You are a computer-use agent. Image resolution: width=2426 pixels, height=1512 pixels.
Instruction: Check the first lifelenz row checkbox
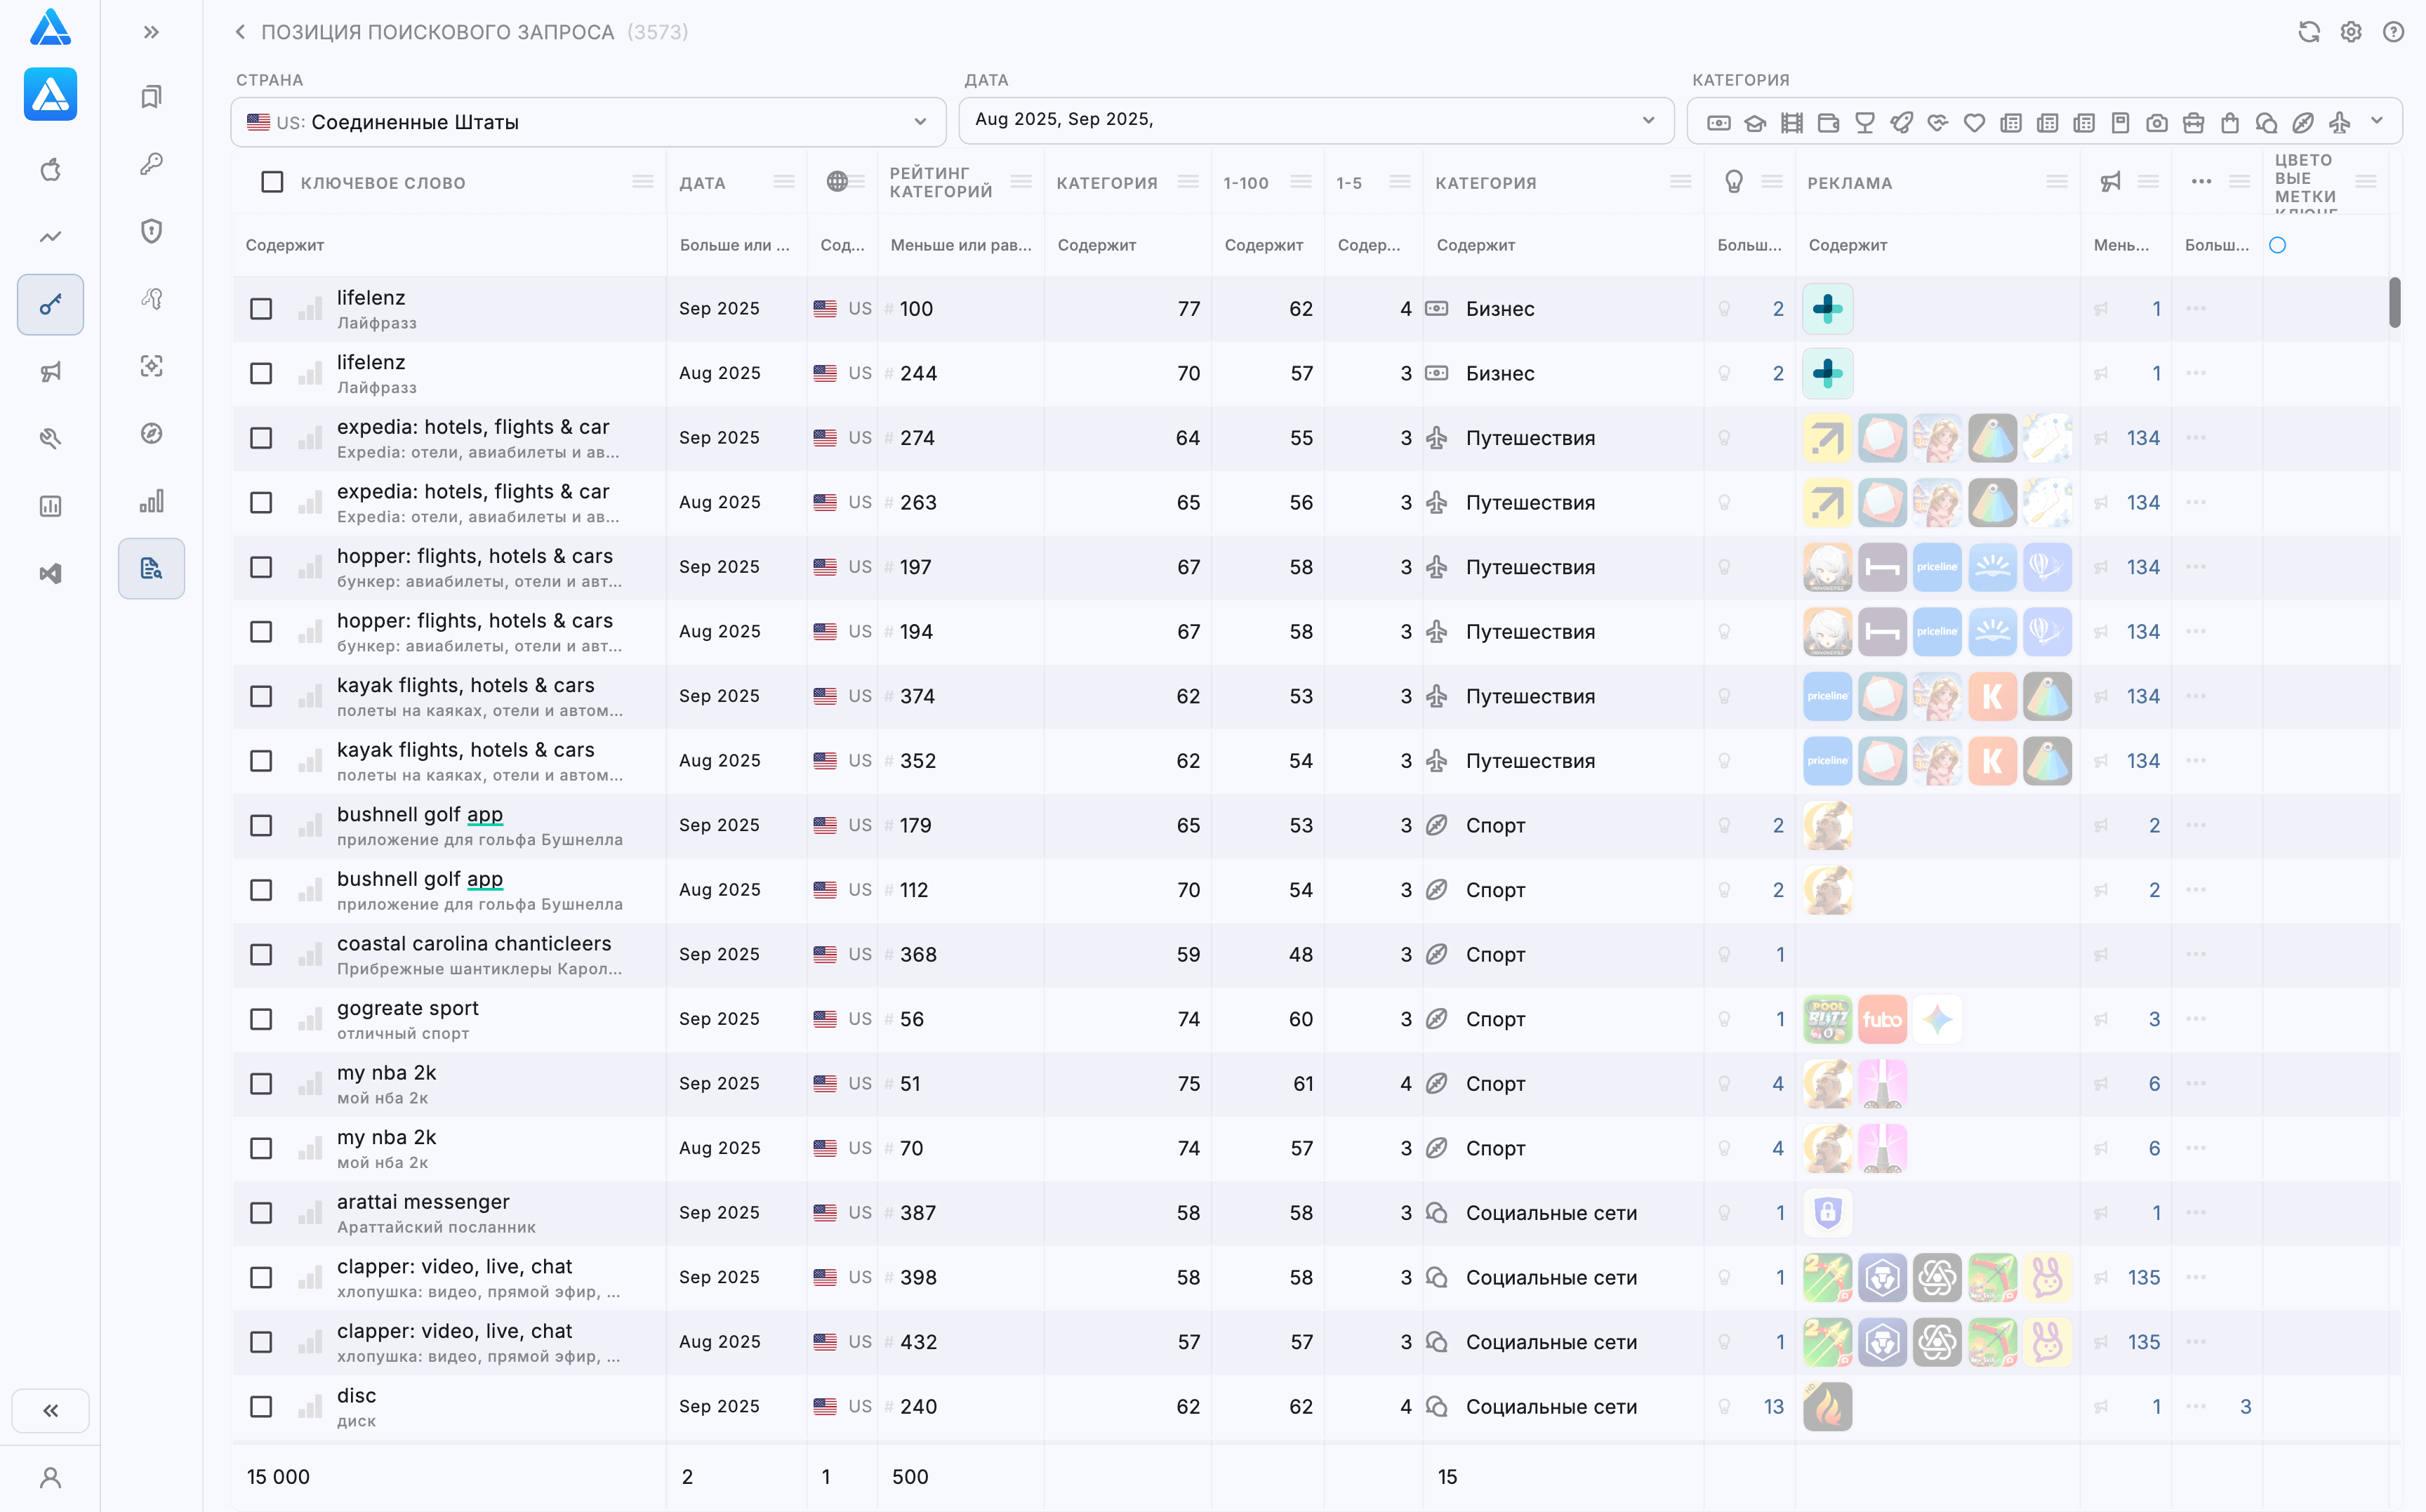coord(261,309)
